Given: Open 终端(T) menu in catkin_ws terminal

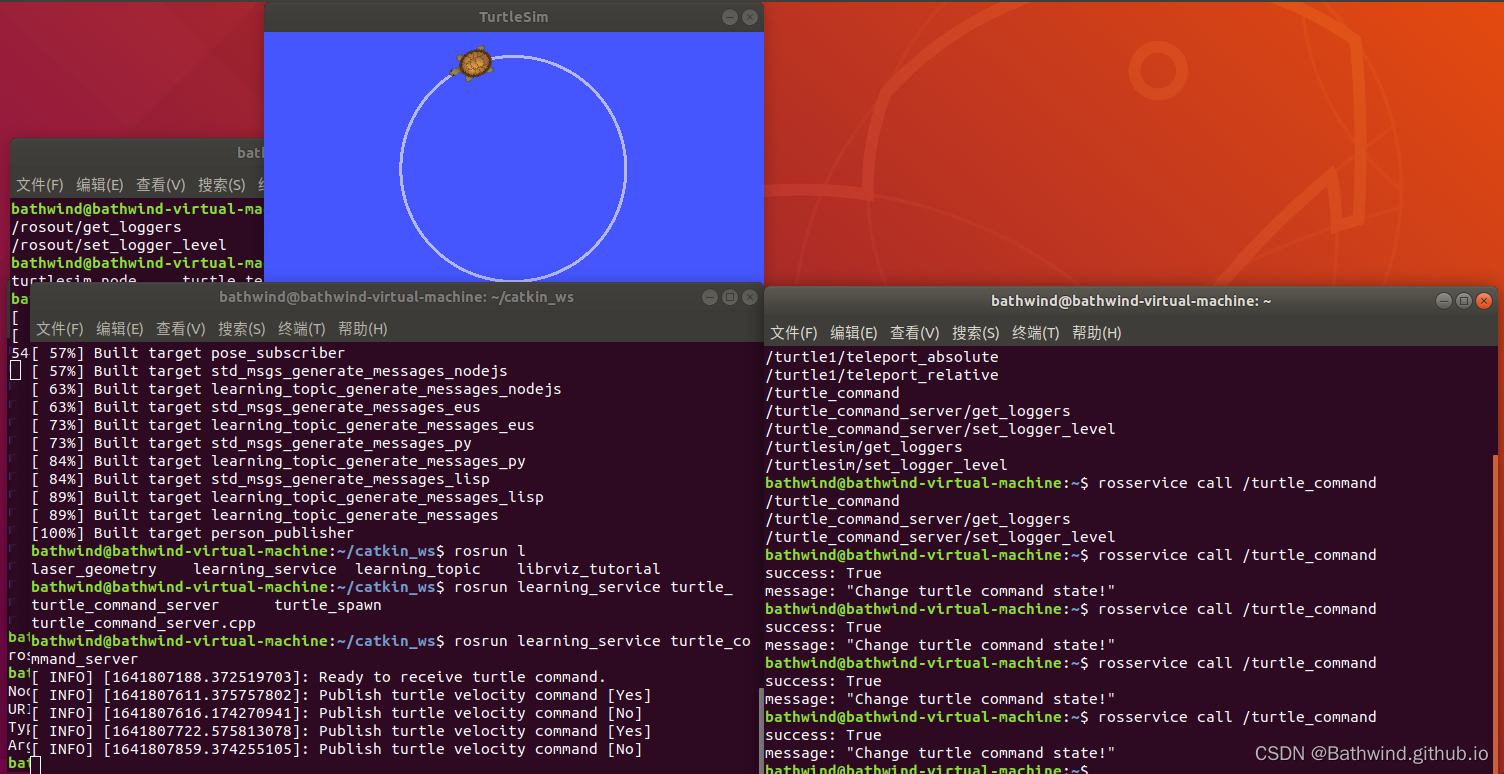Looking at the screenshot, I should 302,329.
